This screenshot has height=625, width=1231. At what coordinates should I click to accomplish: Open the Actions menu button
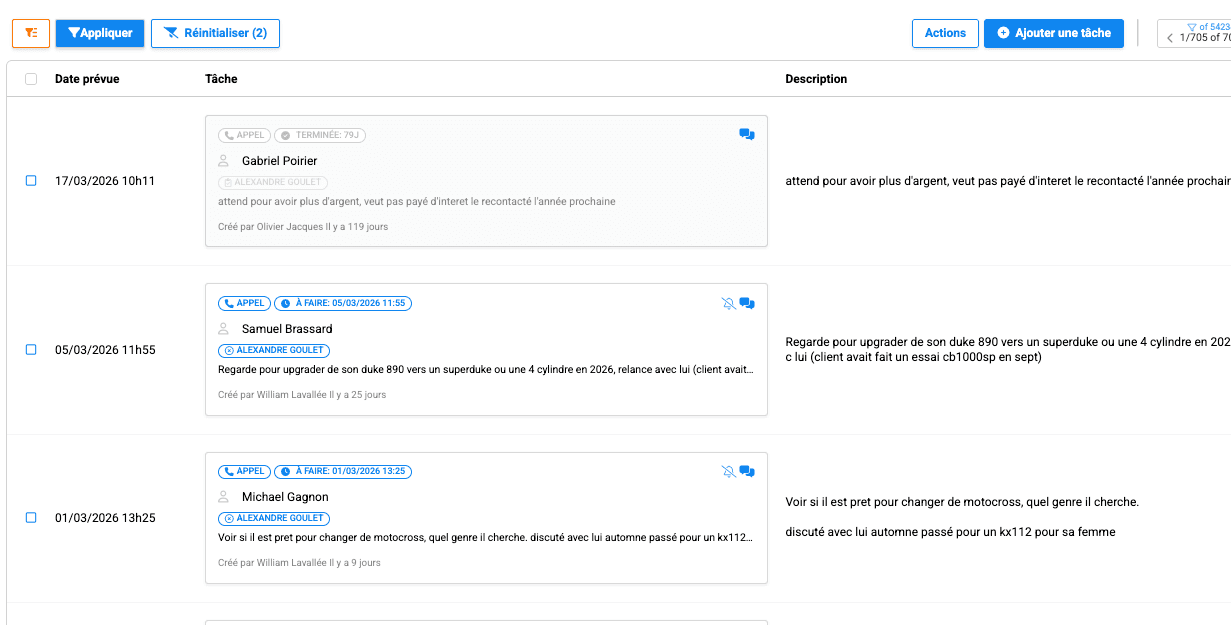[945, 33]
